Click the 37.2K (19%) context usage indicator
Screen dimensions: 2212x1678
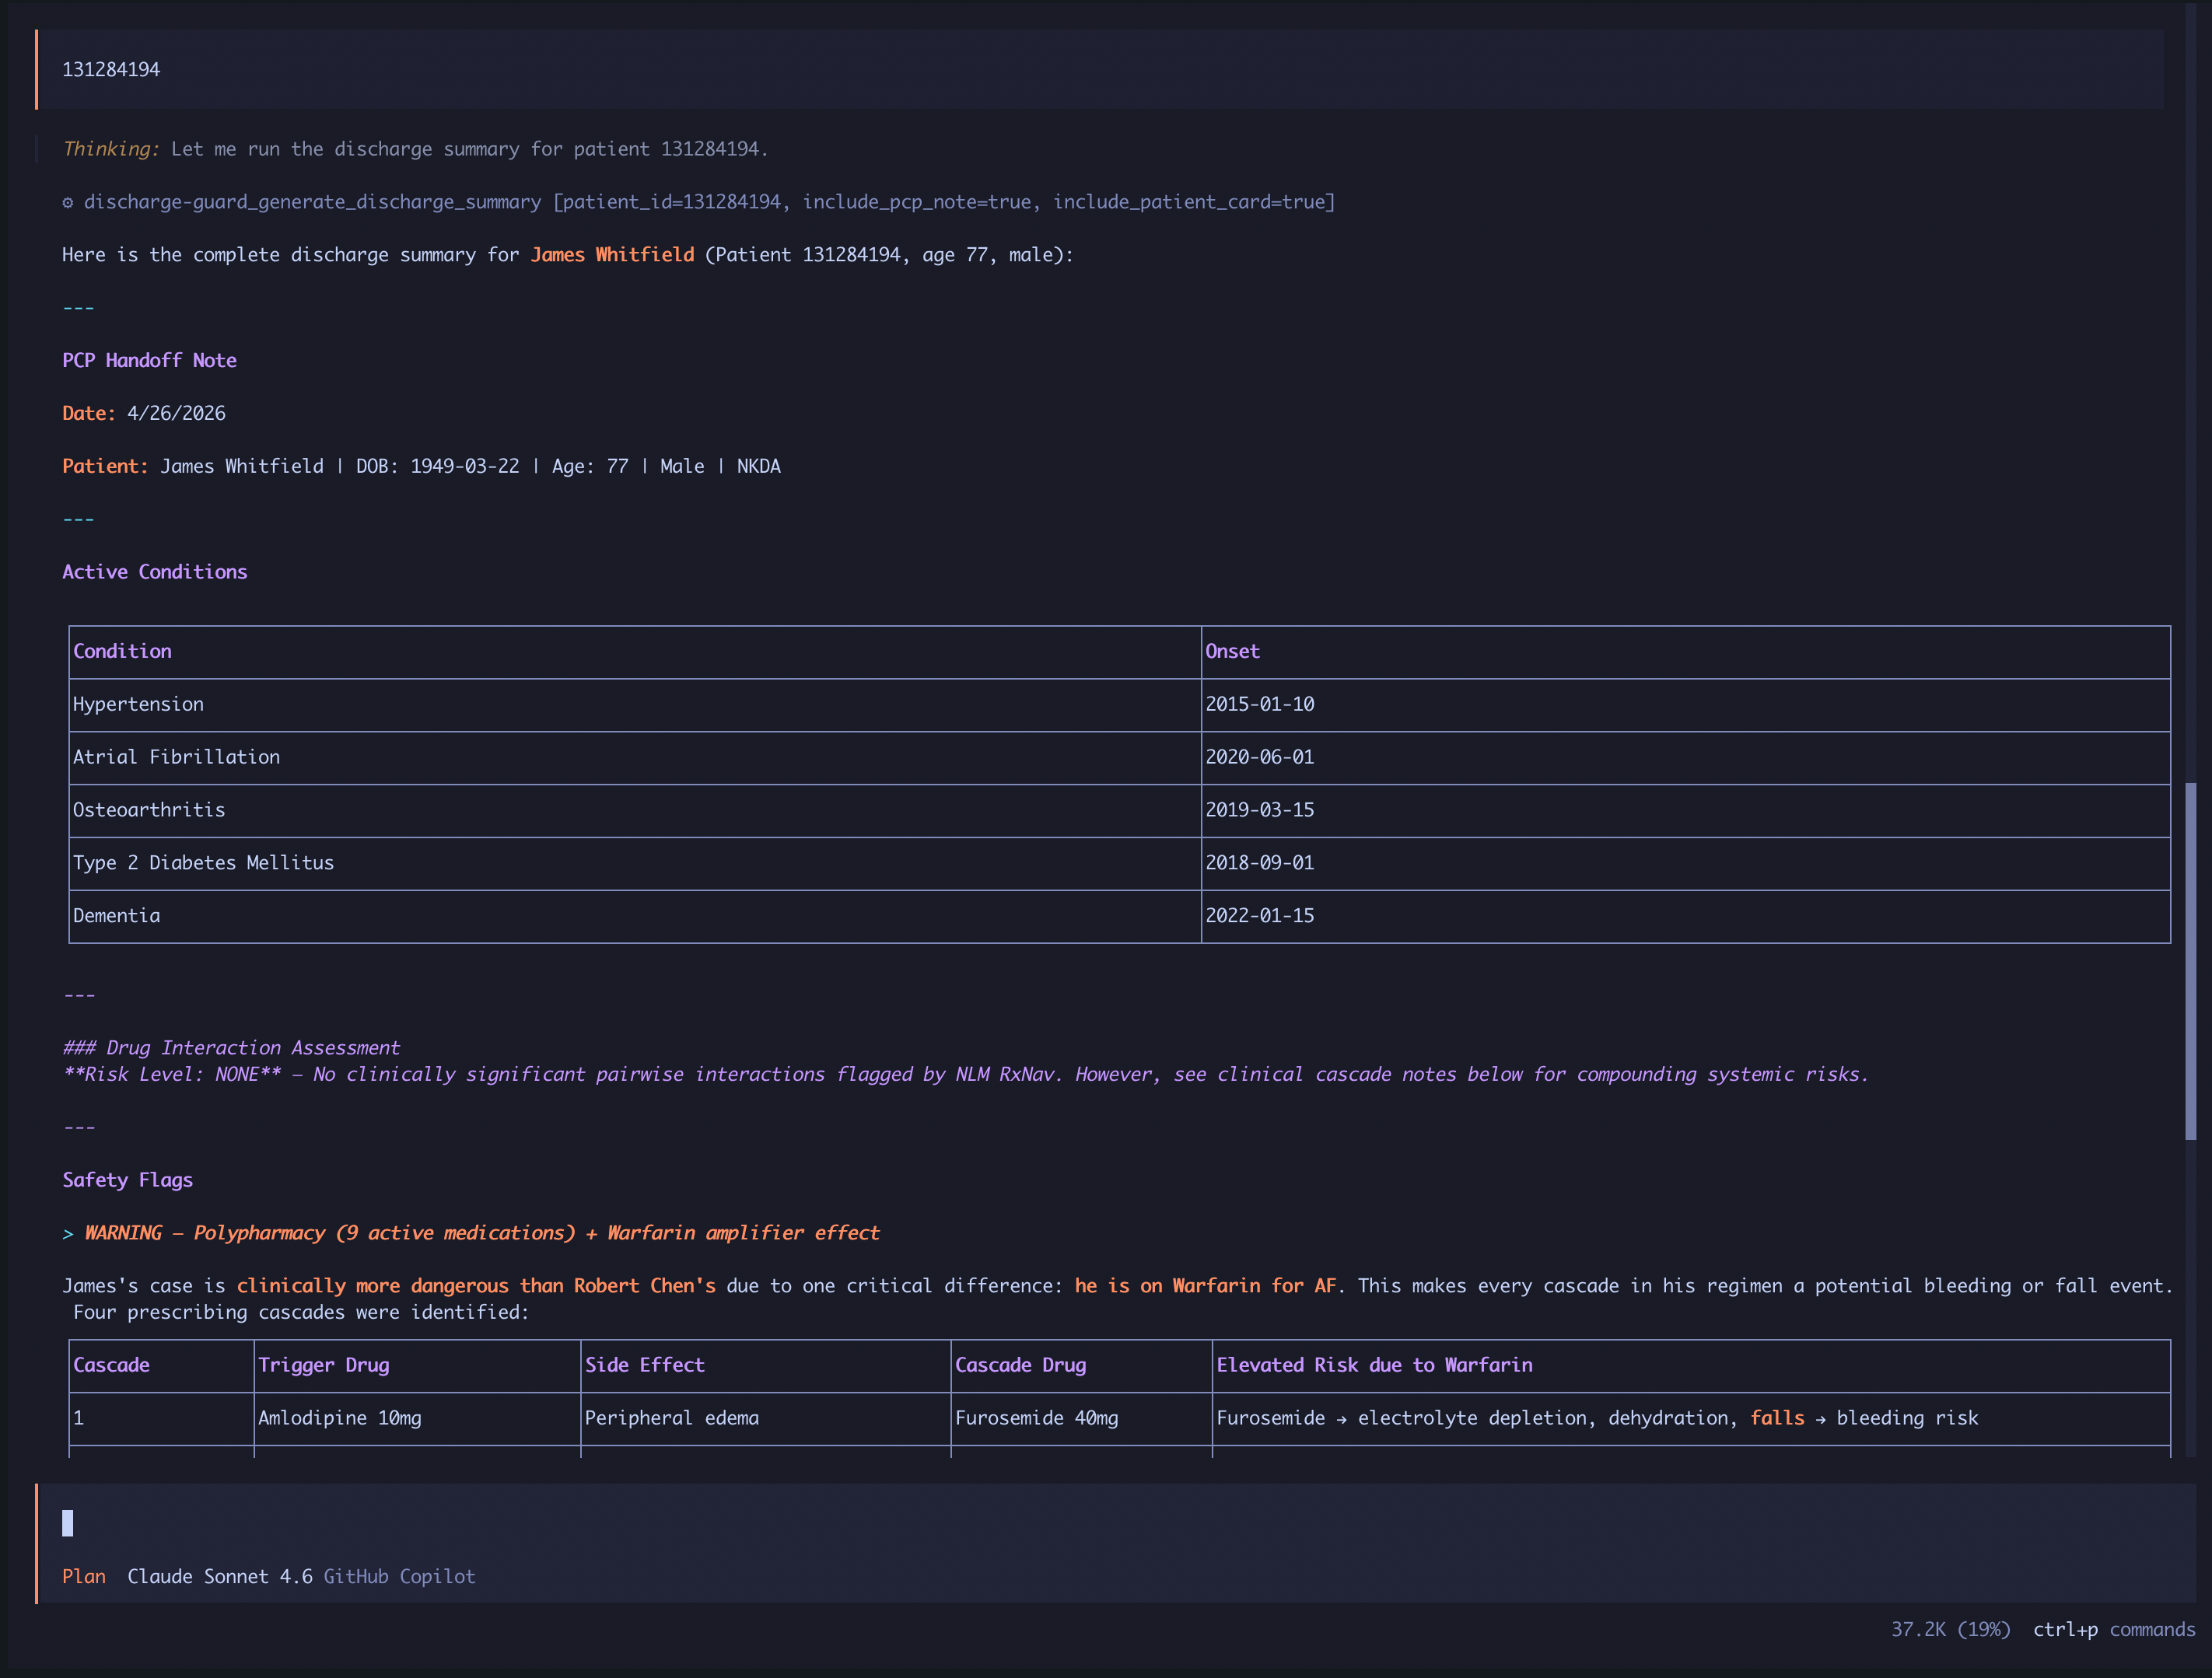(x=1949, y=1629)
